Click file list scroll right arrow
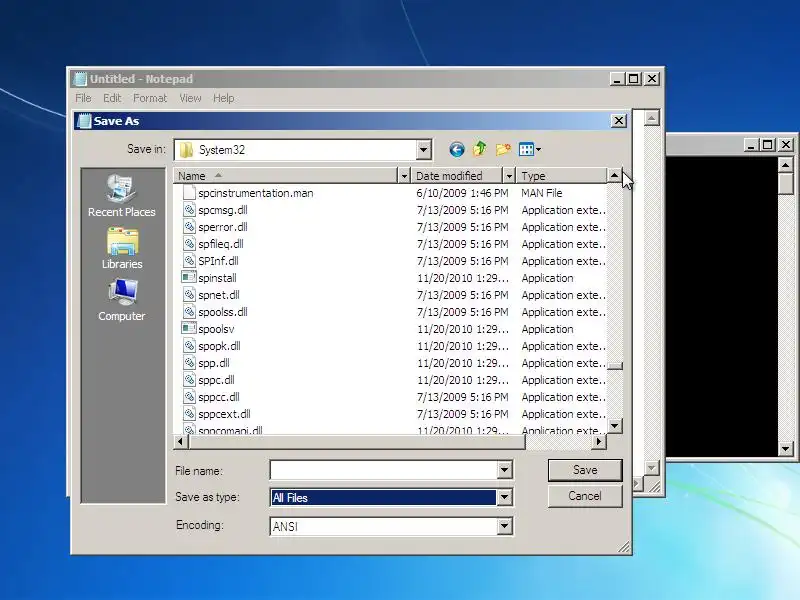The height and width of the screenshot is (600, 800). tap(599, 441)
